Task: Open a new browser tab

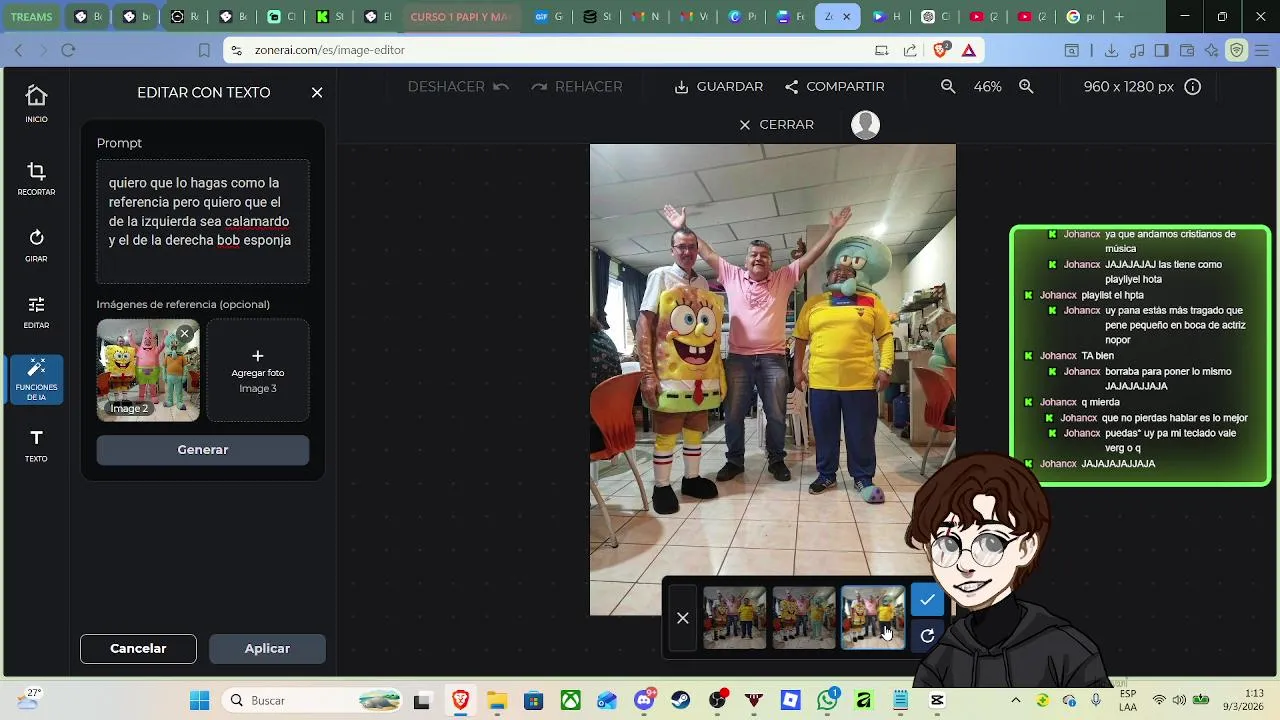Action: 1119,16
